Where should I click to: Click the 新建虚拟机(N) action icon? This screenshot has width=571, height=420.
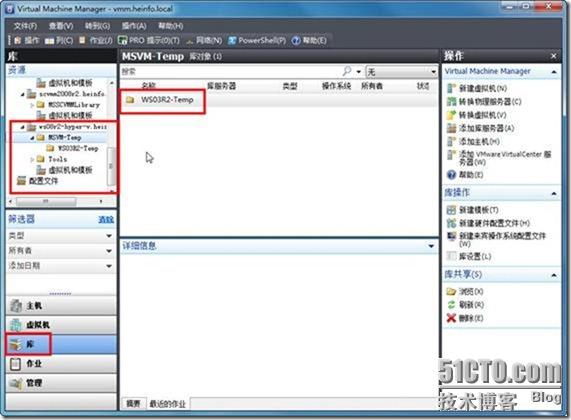452,88
